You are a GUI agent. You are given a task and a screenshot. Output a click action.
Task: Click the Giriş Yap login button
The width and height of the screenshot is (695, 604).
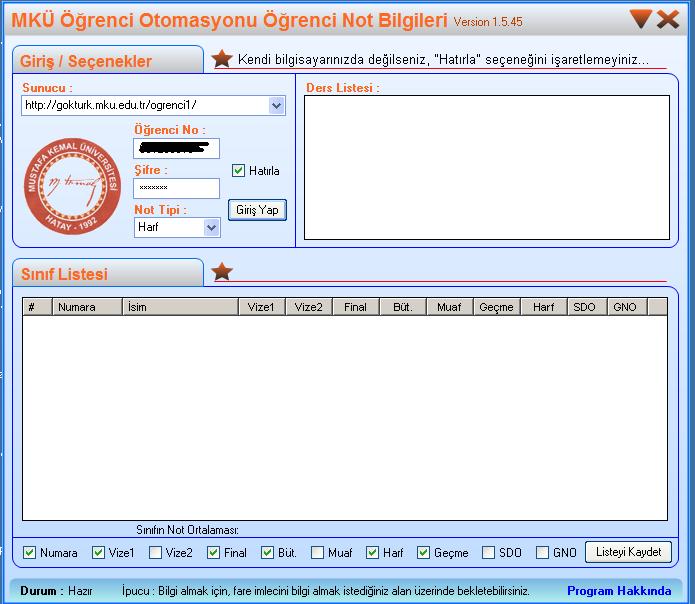[x=257, y=210]
